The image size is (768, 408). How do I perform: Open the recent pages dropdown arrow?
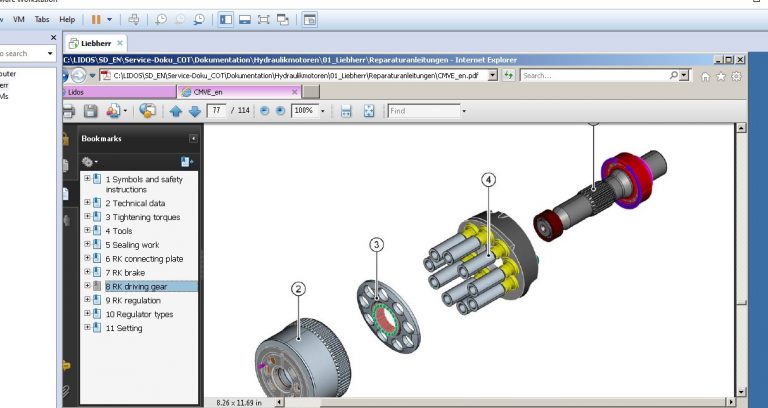click(x=92, y=76)
